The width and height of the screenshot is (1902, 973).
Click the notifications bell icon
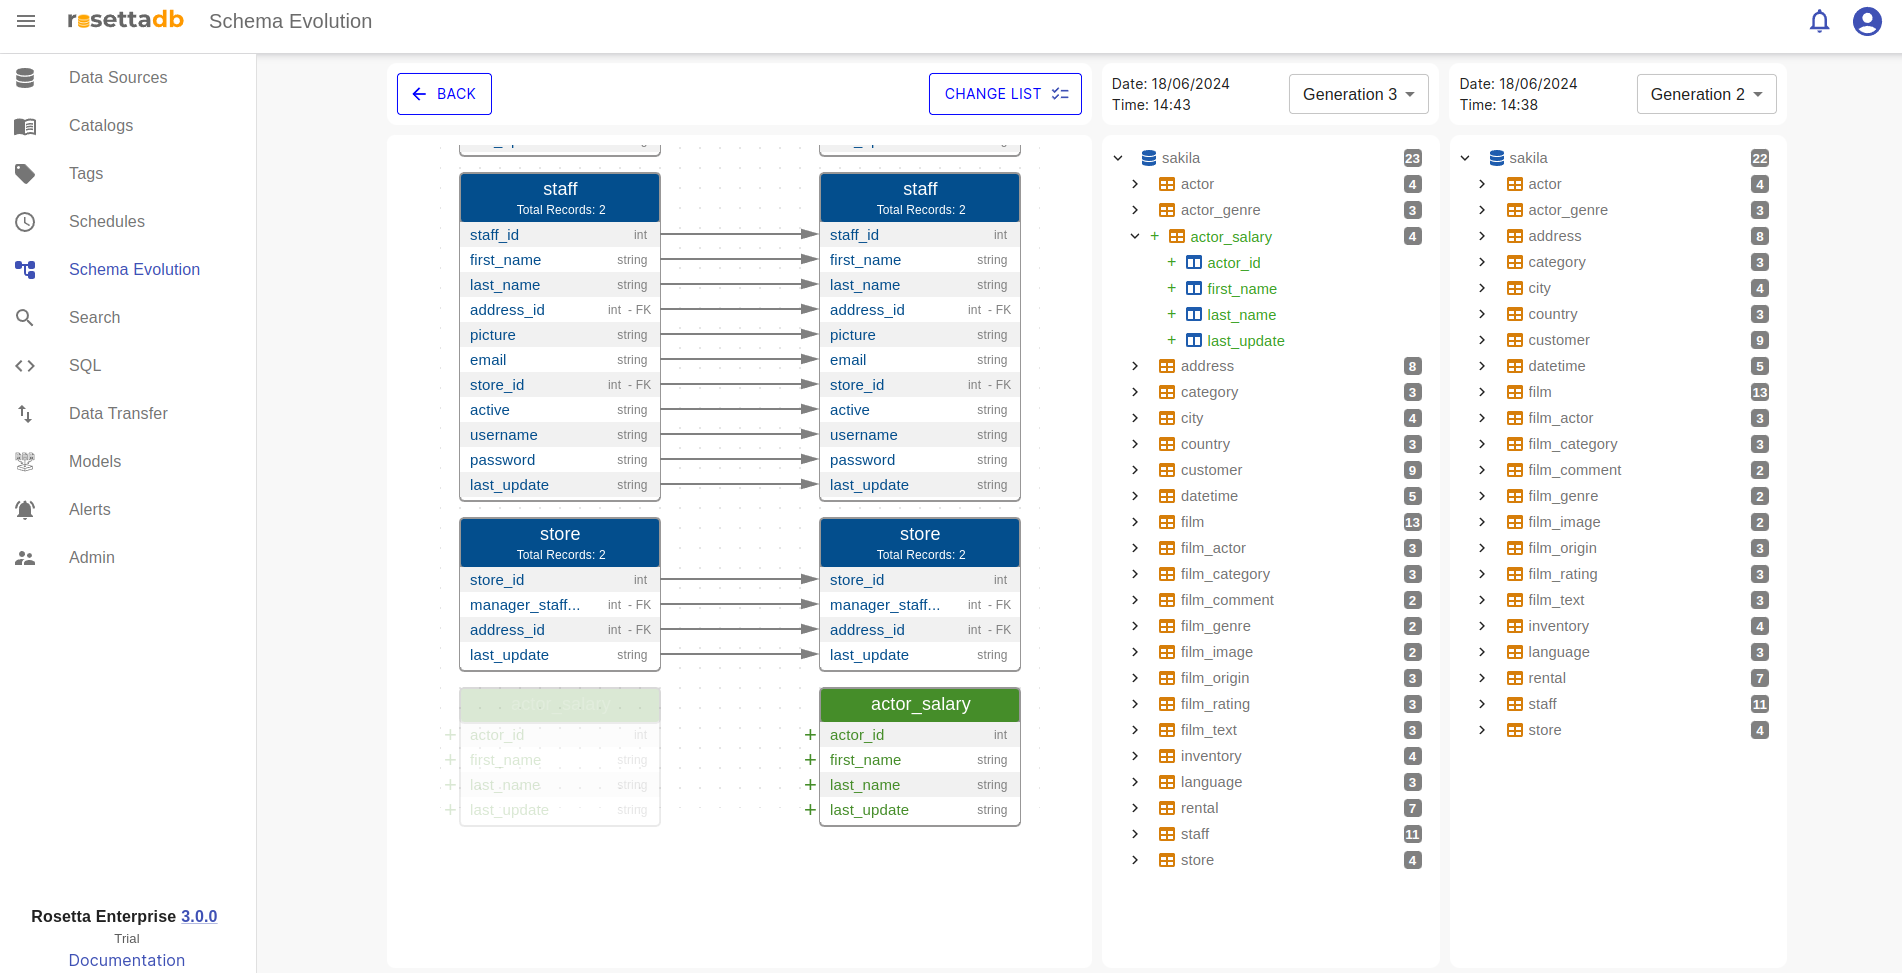1819,21
